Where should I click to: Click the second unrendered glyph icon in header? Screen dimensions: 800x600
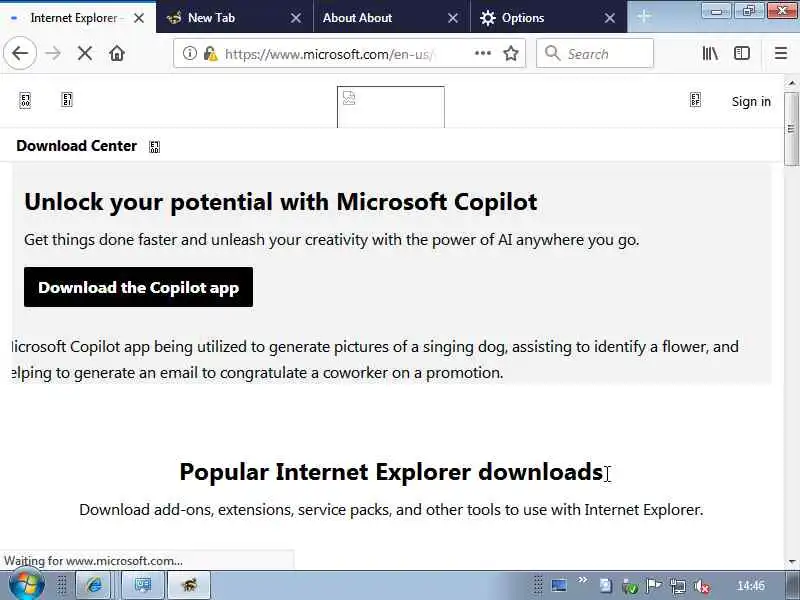67,99
